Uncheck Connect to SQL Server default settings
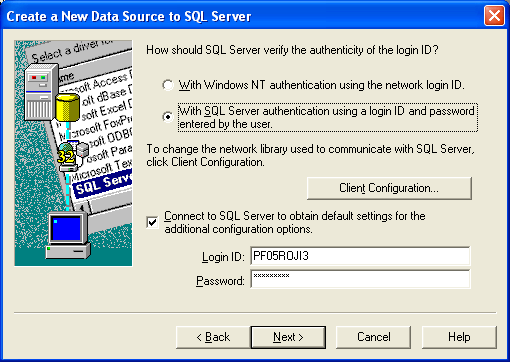This screenshot has height=362, width=510. 152,222
